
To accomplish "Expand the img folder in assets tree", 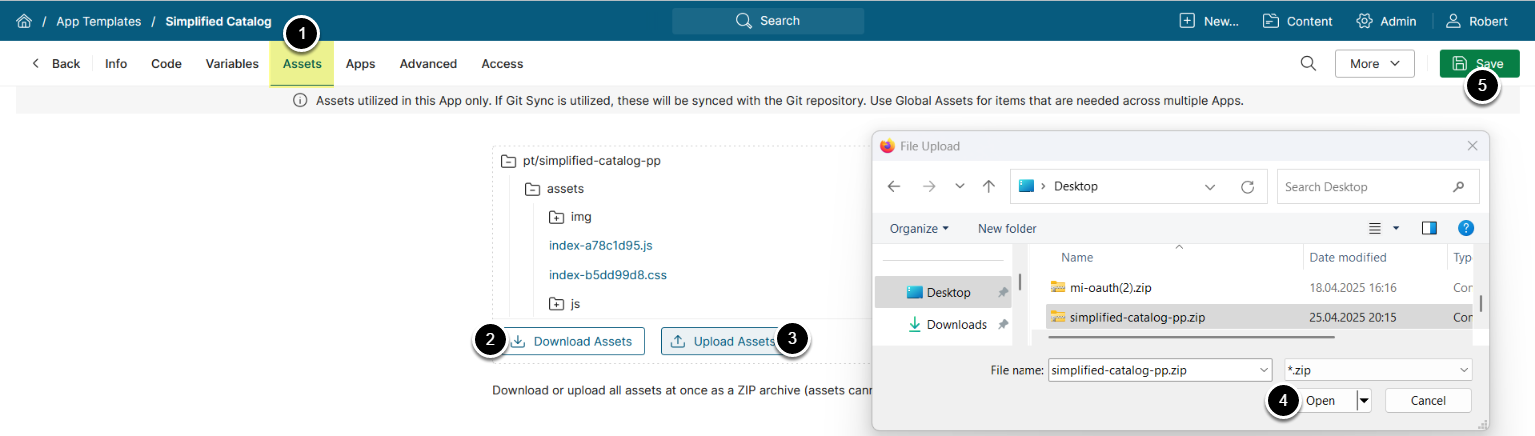I will tap(557, 217).
